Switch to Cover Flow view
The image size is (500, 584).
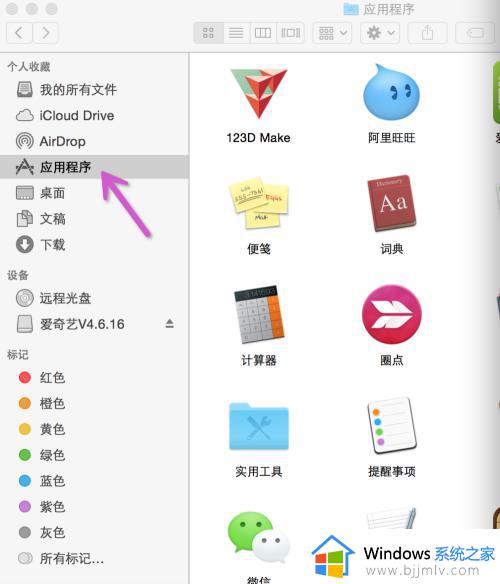(291, 33)
